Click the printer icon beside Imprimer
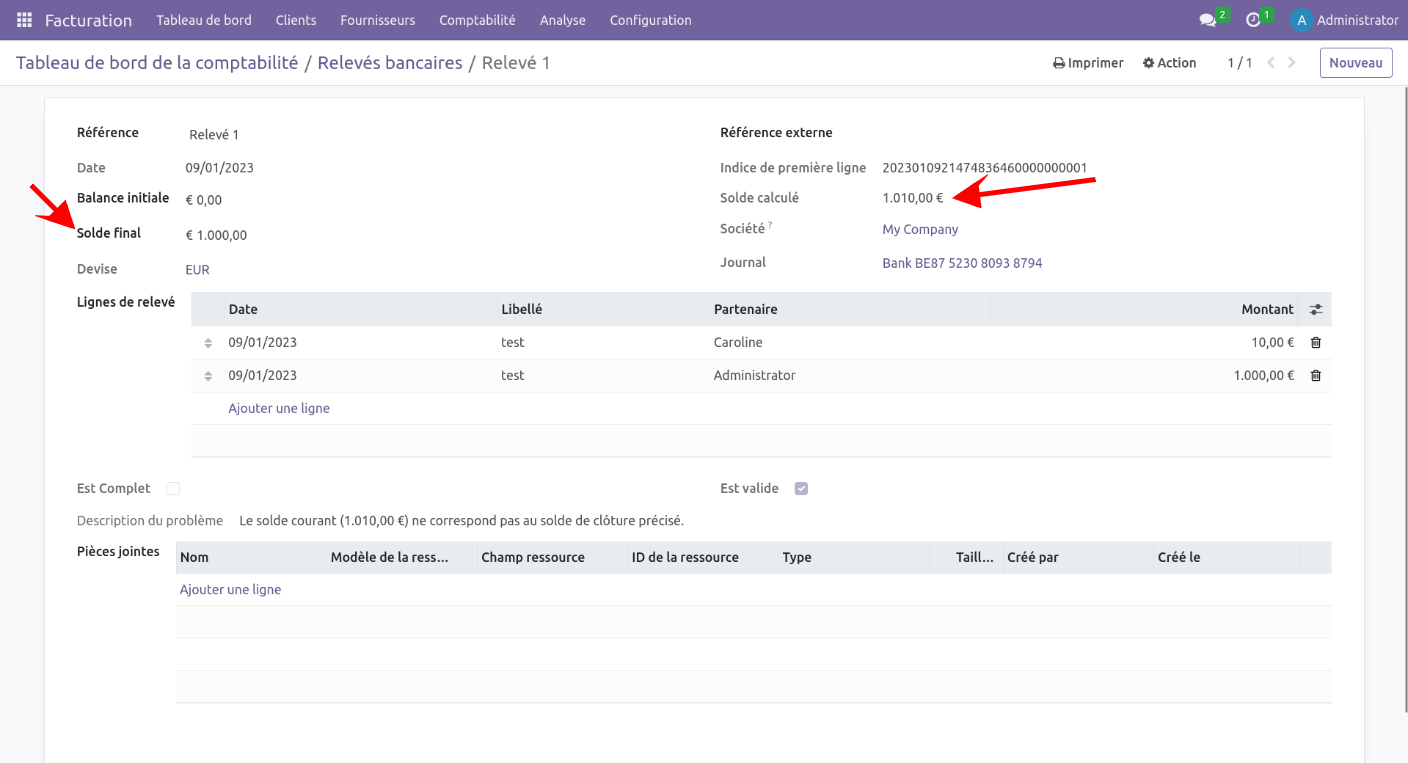The width and height of the screenshot is (1408, 763). pyautogui.click(x=1059, y=63)
